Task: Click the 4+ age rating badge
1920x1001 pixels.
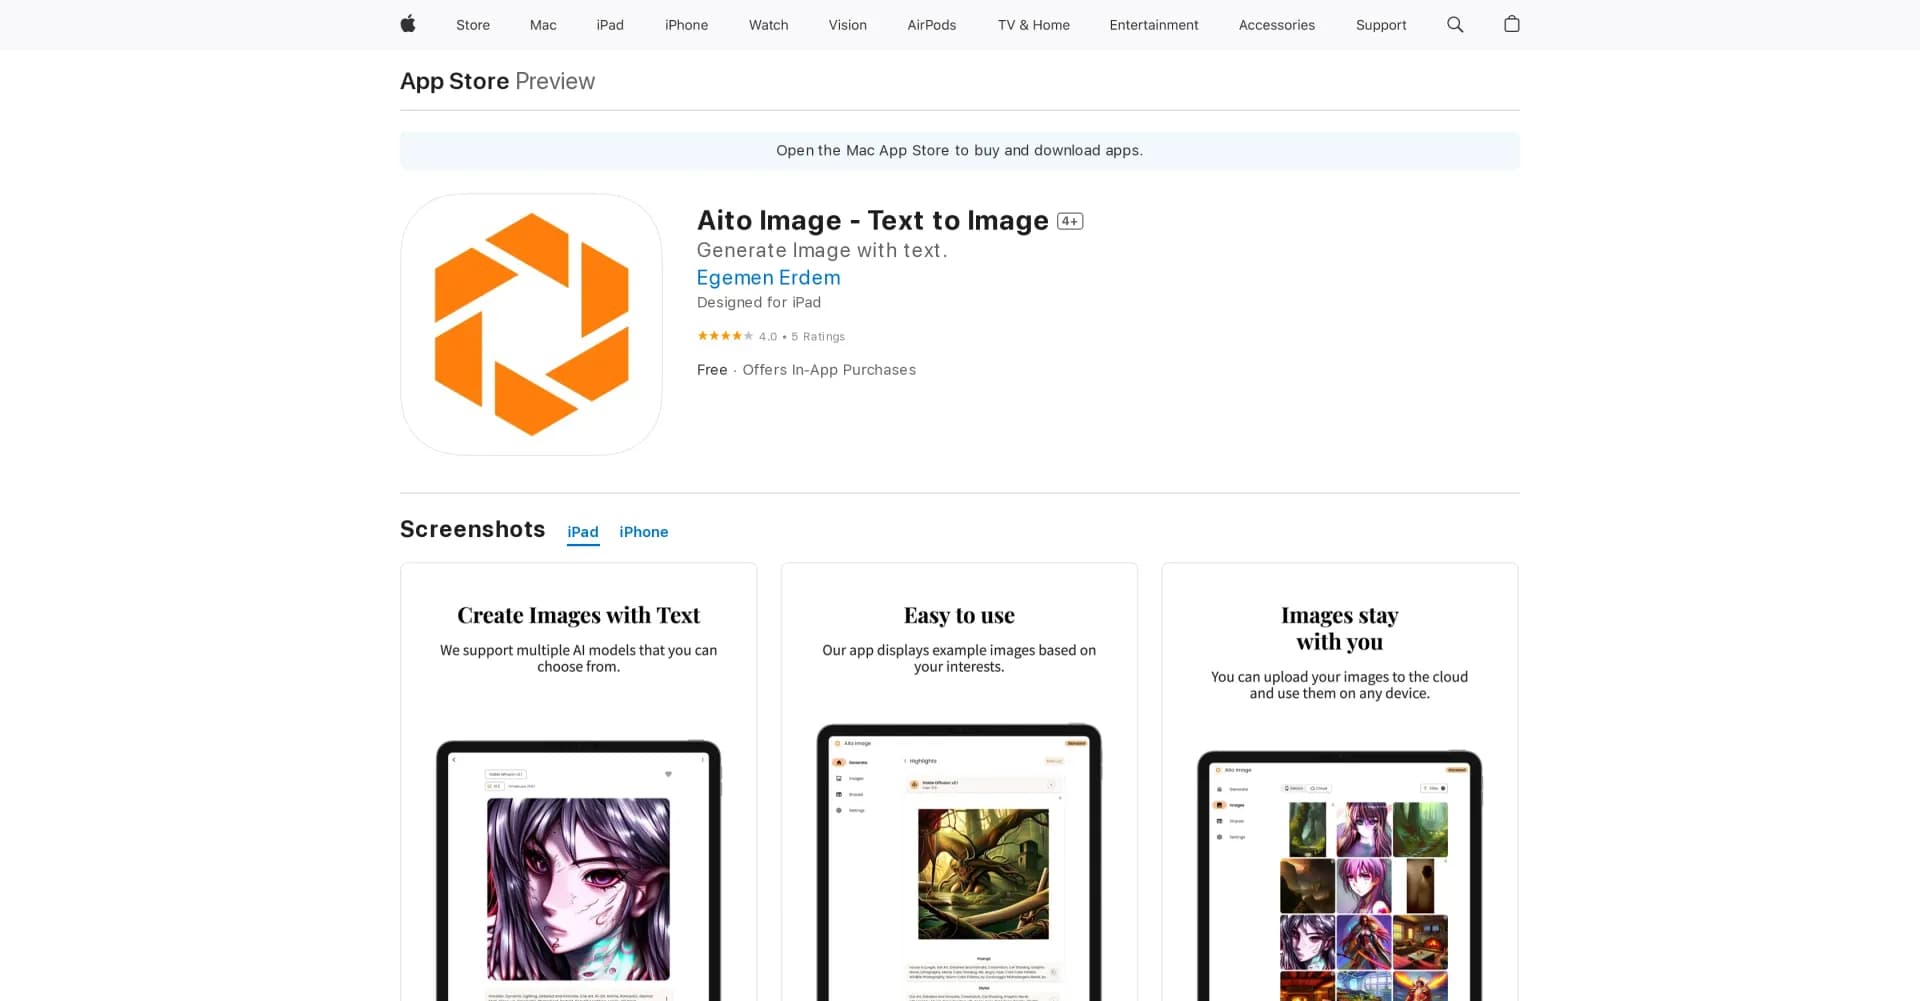Action: (x=1070, y=221)
